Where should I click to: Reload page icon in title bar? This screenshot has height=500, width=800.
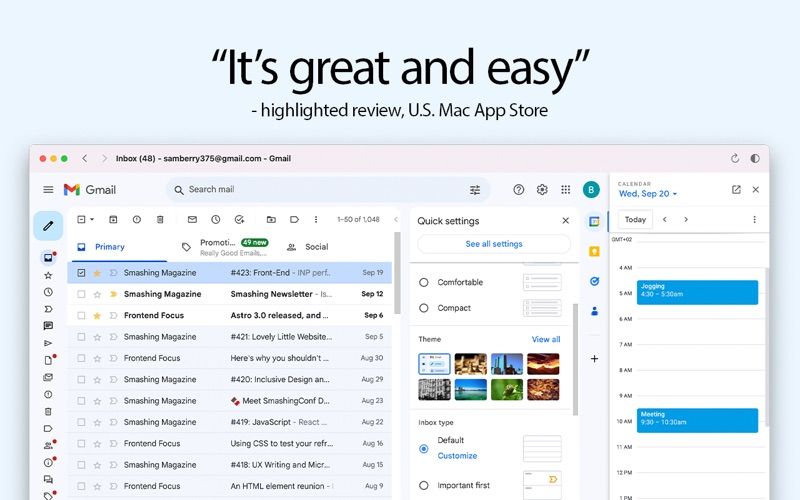tap(735, 159)
